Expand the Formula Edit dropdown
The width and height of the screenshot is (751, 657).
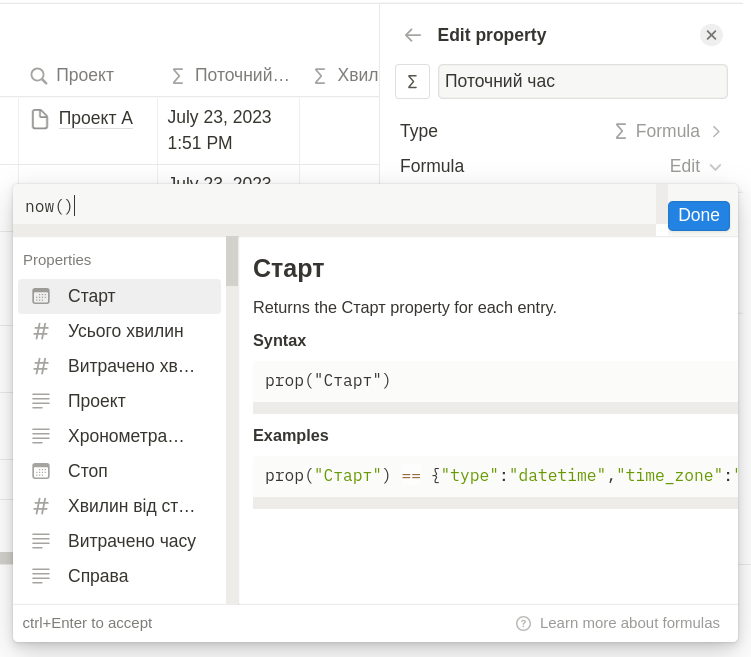coord(695,167)
